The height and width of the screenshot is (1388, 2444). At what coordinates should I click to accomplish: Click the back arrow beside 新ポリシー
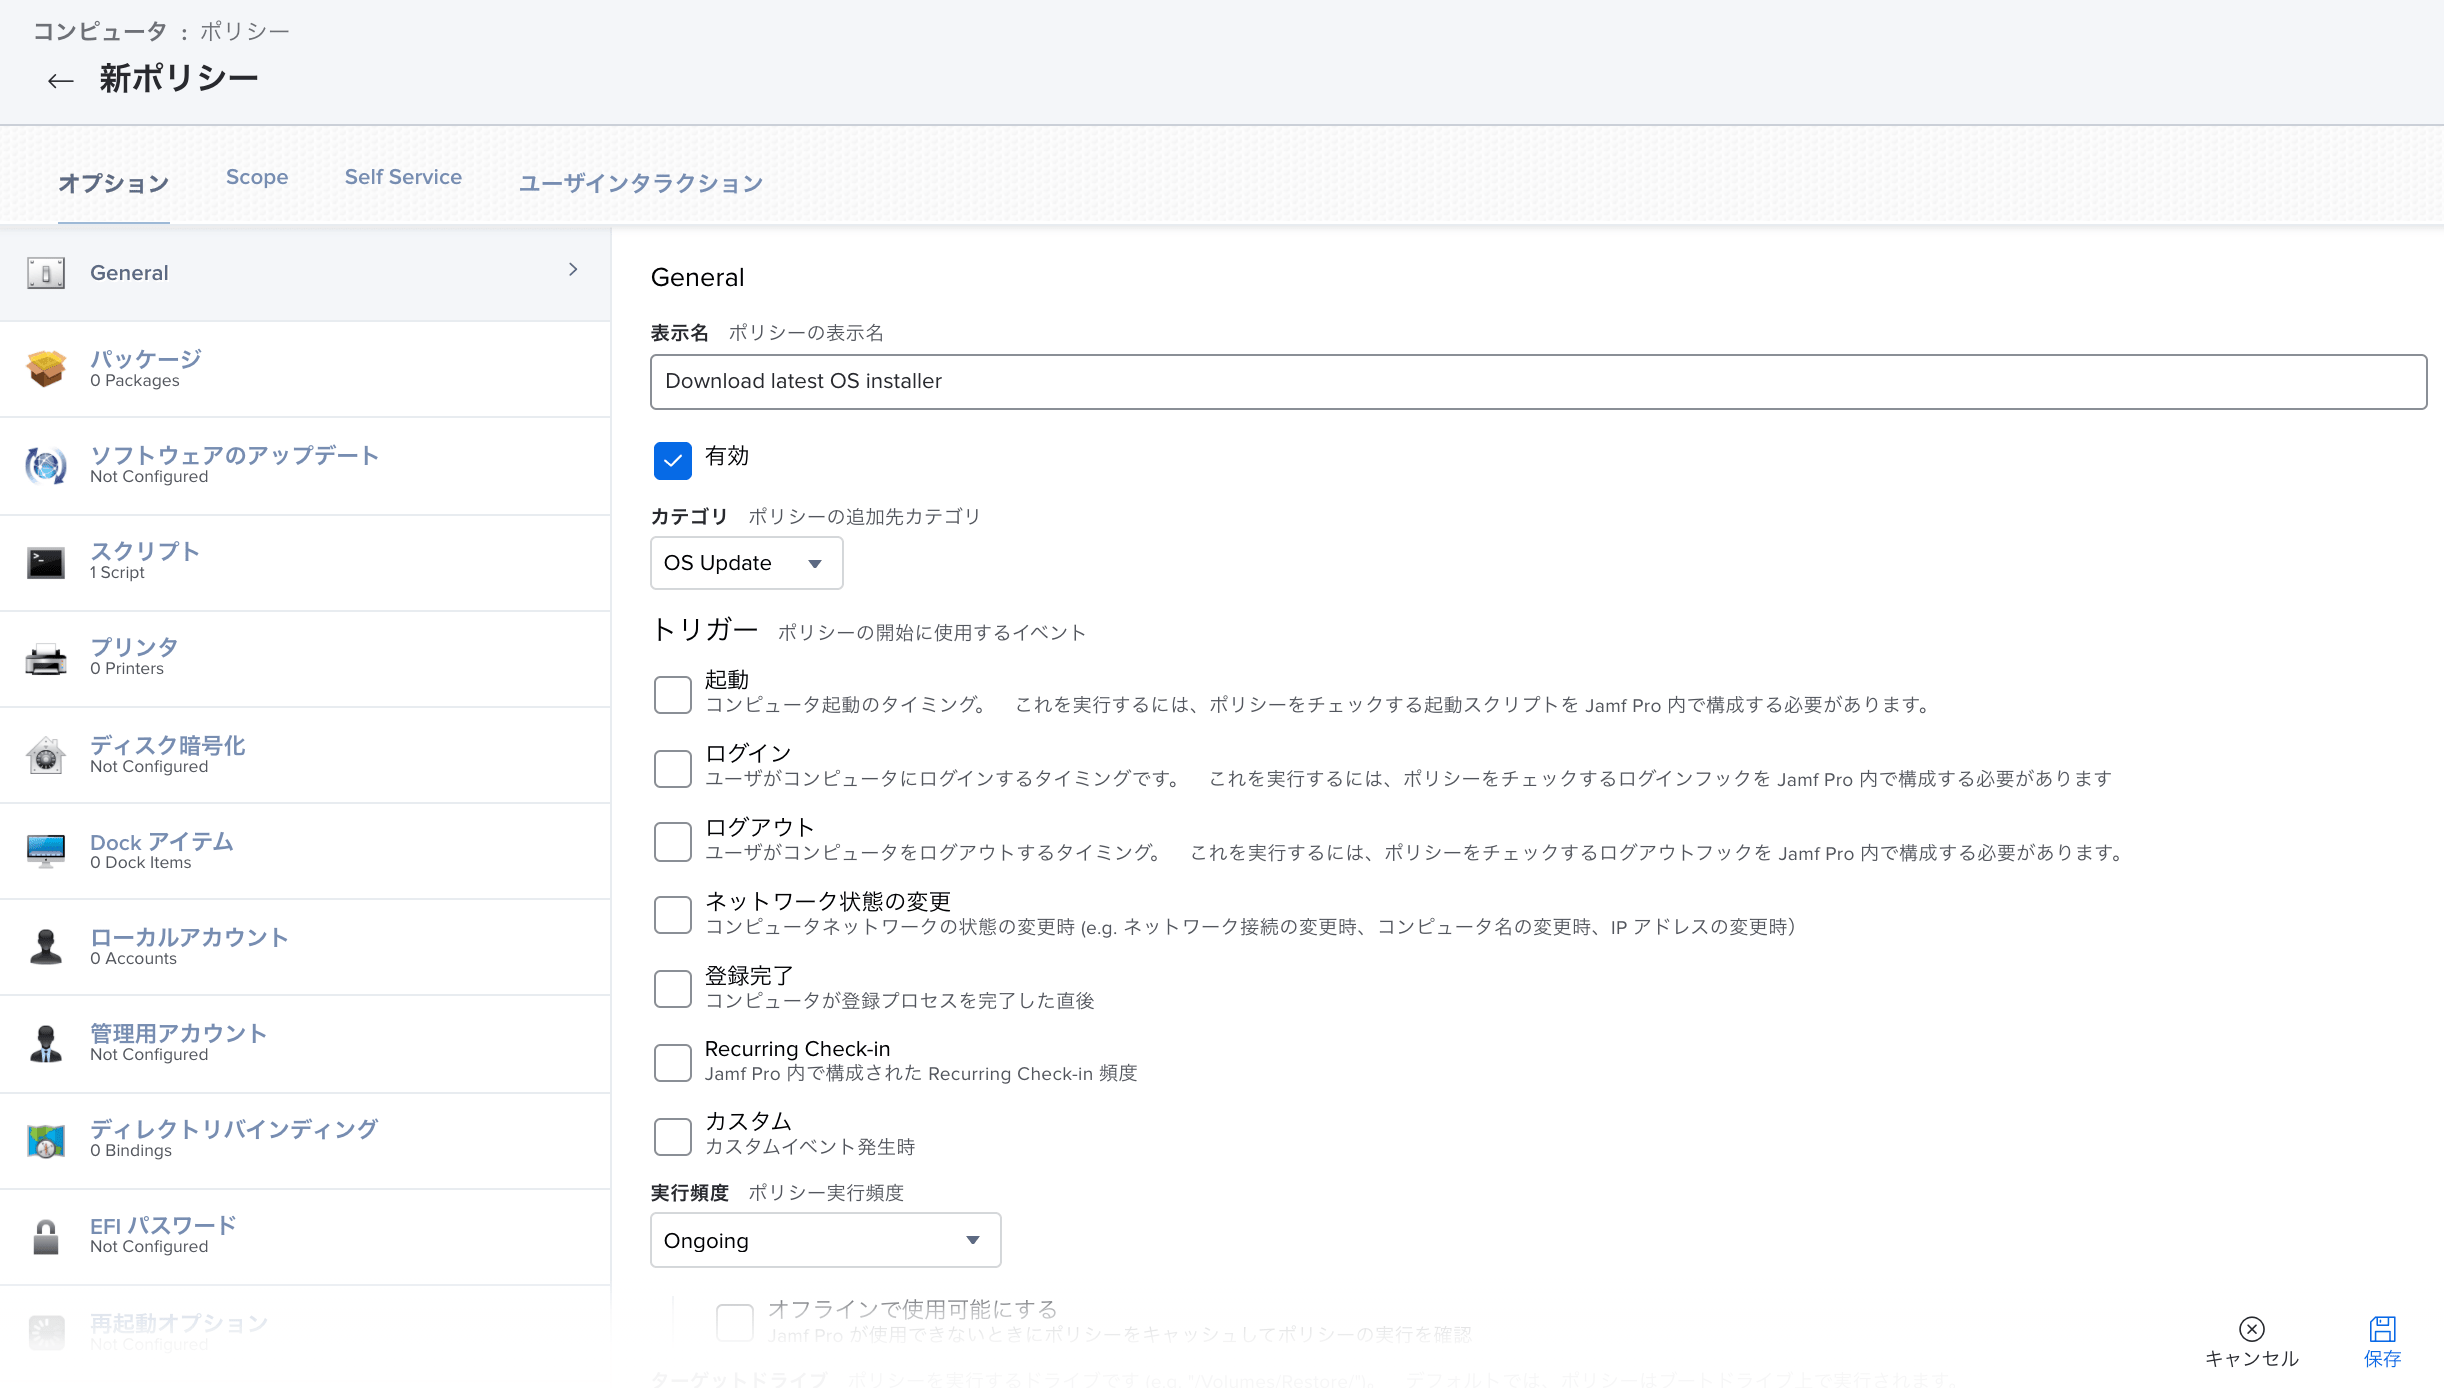coord(61,81)
